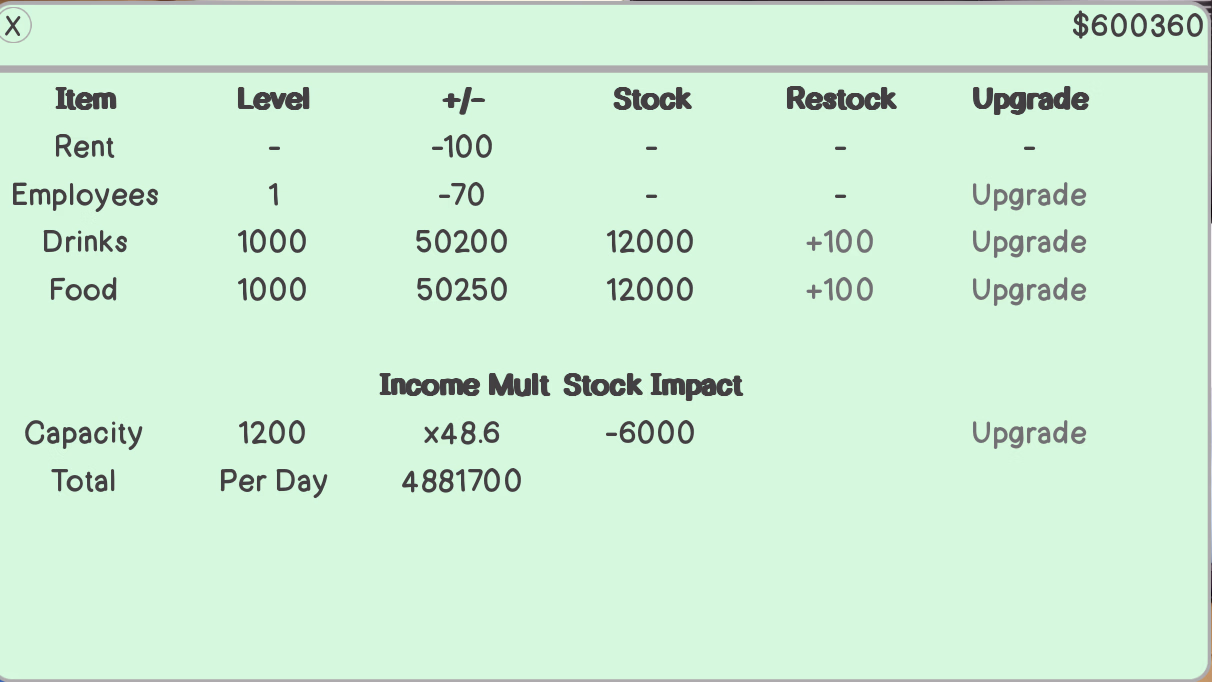Restock Food by +100
Screen dimensions: 1212x682
(x=840, y=290)
